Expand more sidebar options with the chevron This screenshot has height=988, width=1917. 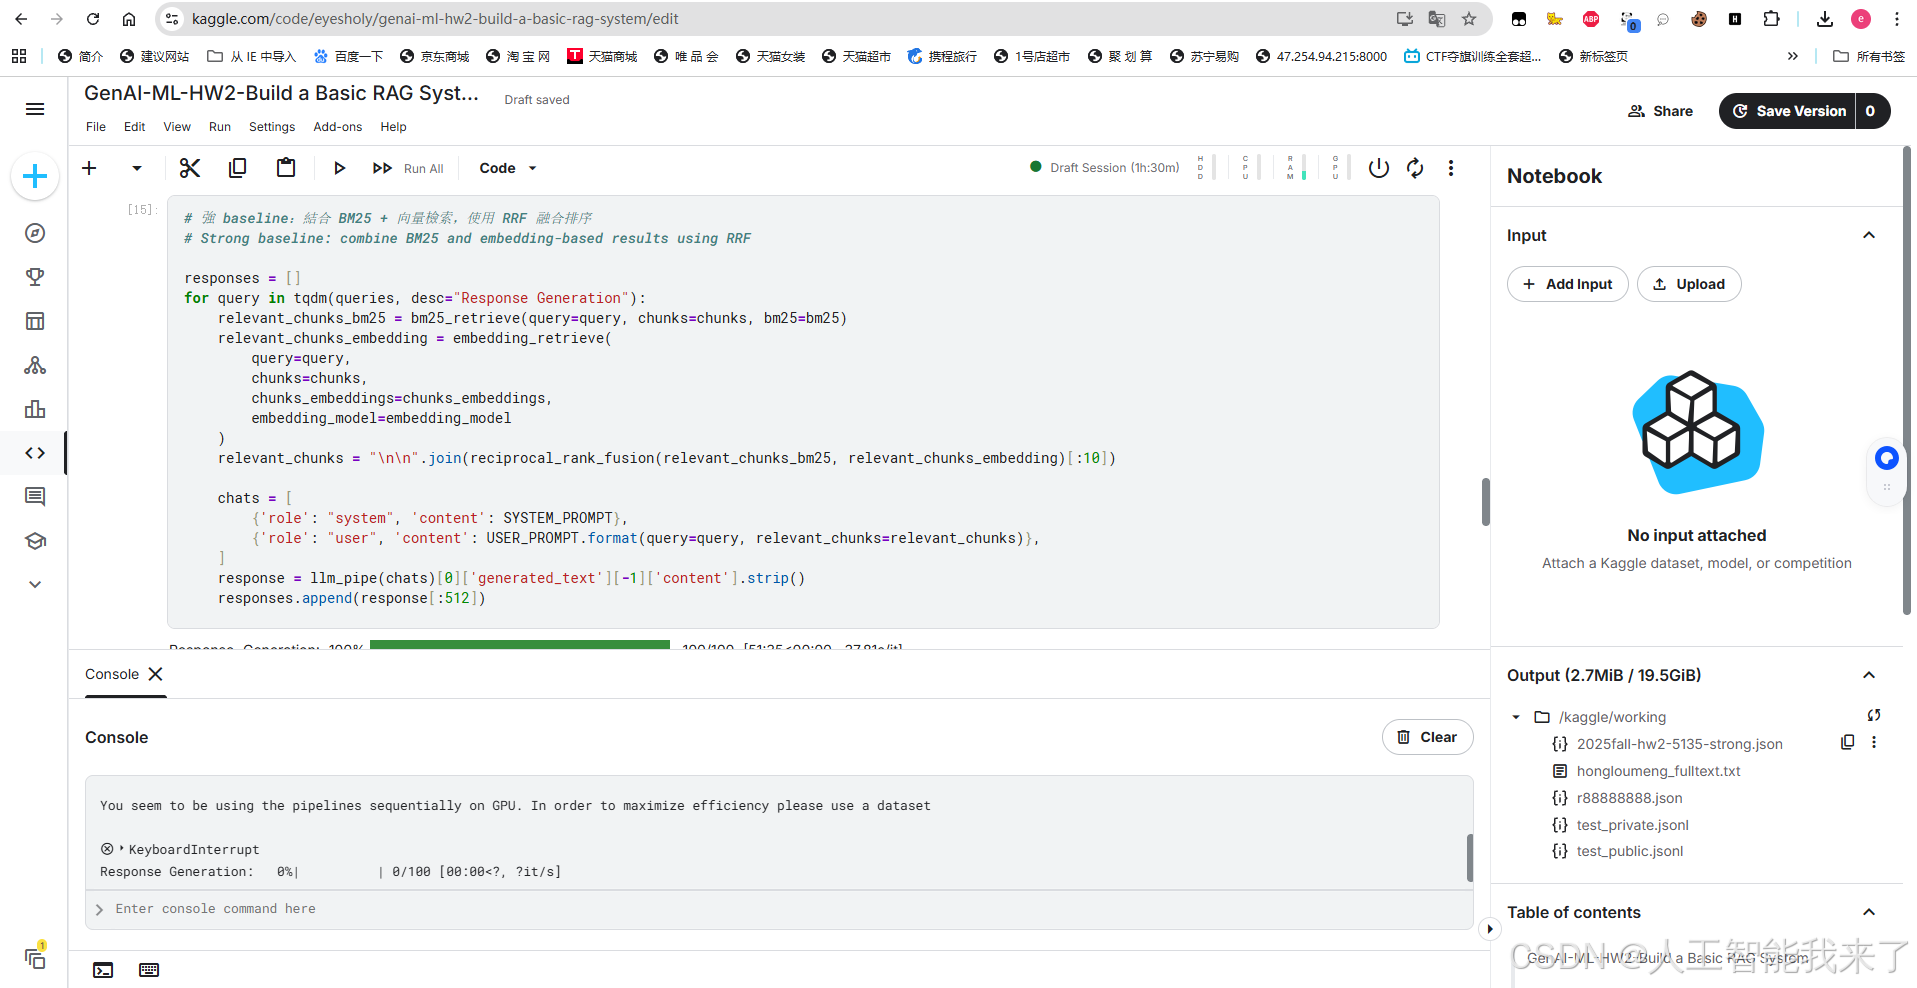tap(34, 584)
